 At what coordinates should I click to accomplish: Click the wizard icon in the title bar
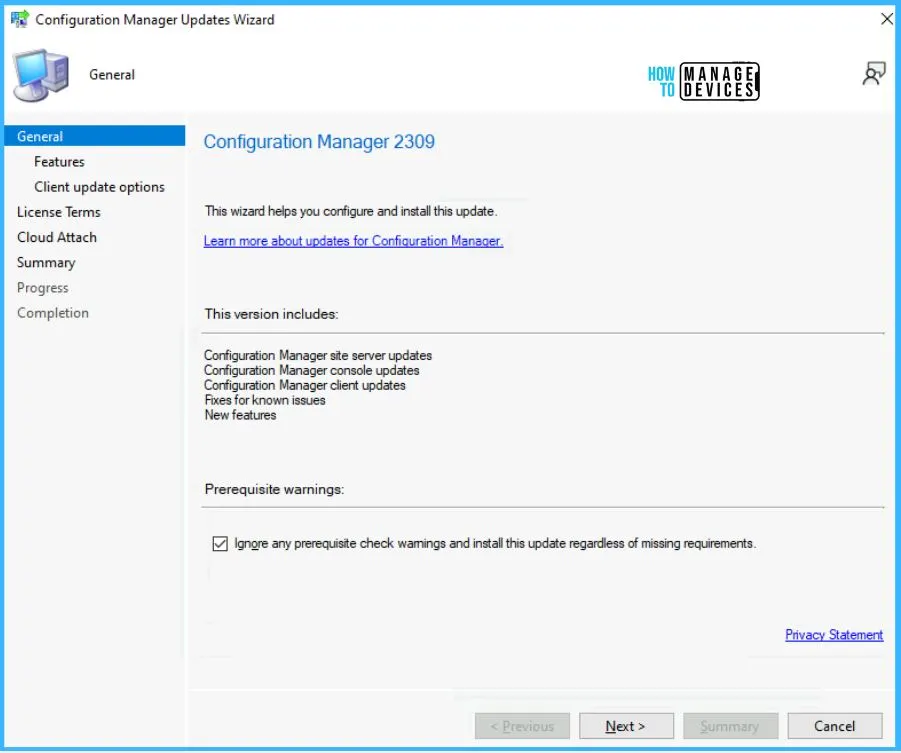tap(19, 19)
